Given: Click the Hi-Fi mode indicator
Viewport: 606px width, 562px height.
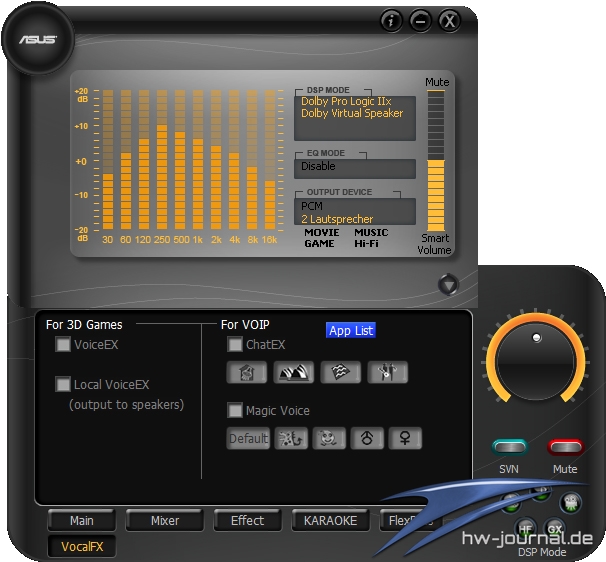Looking at the screenshot, I should point(366,244).
